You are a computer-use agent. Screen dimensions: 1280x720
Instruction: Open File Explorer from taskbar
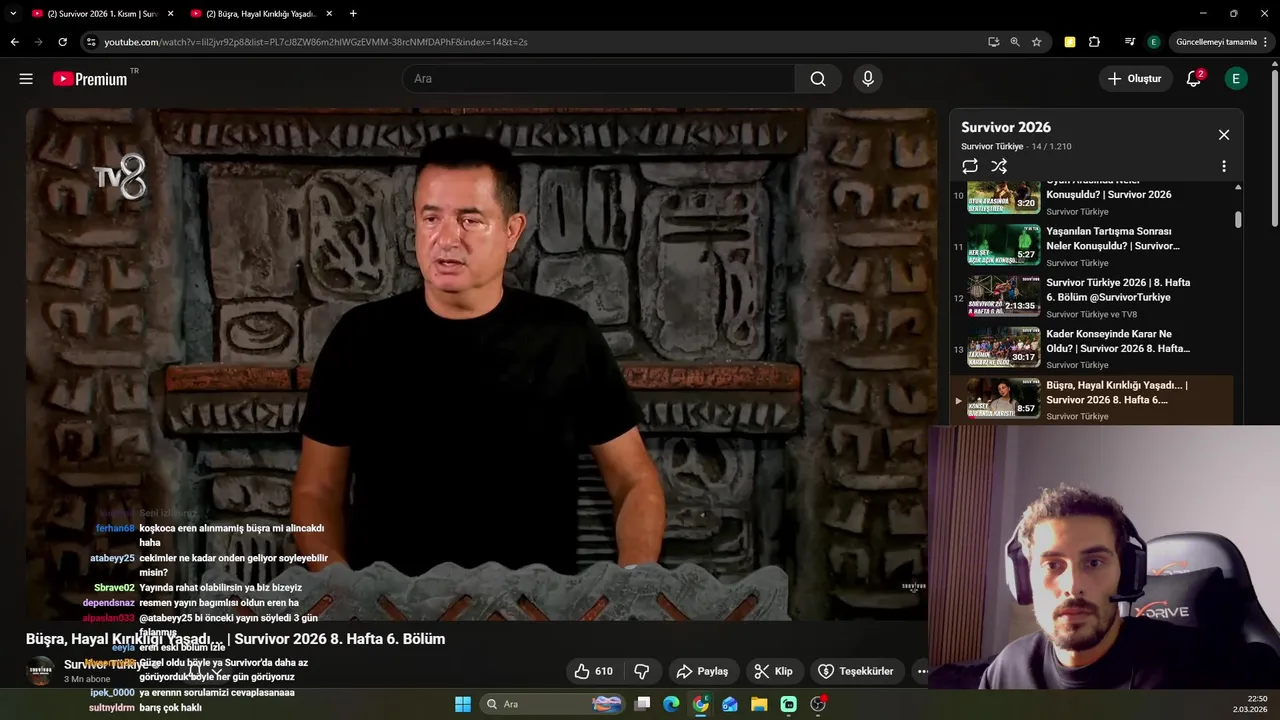click(759, 704)
